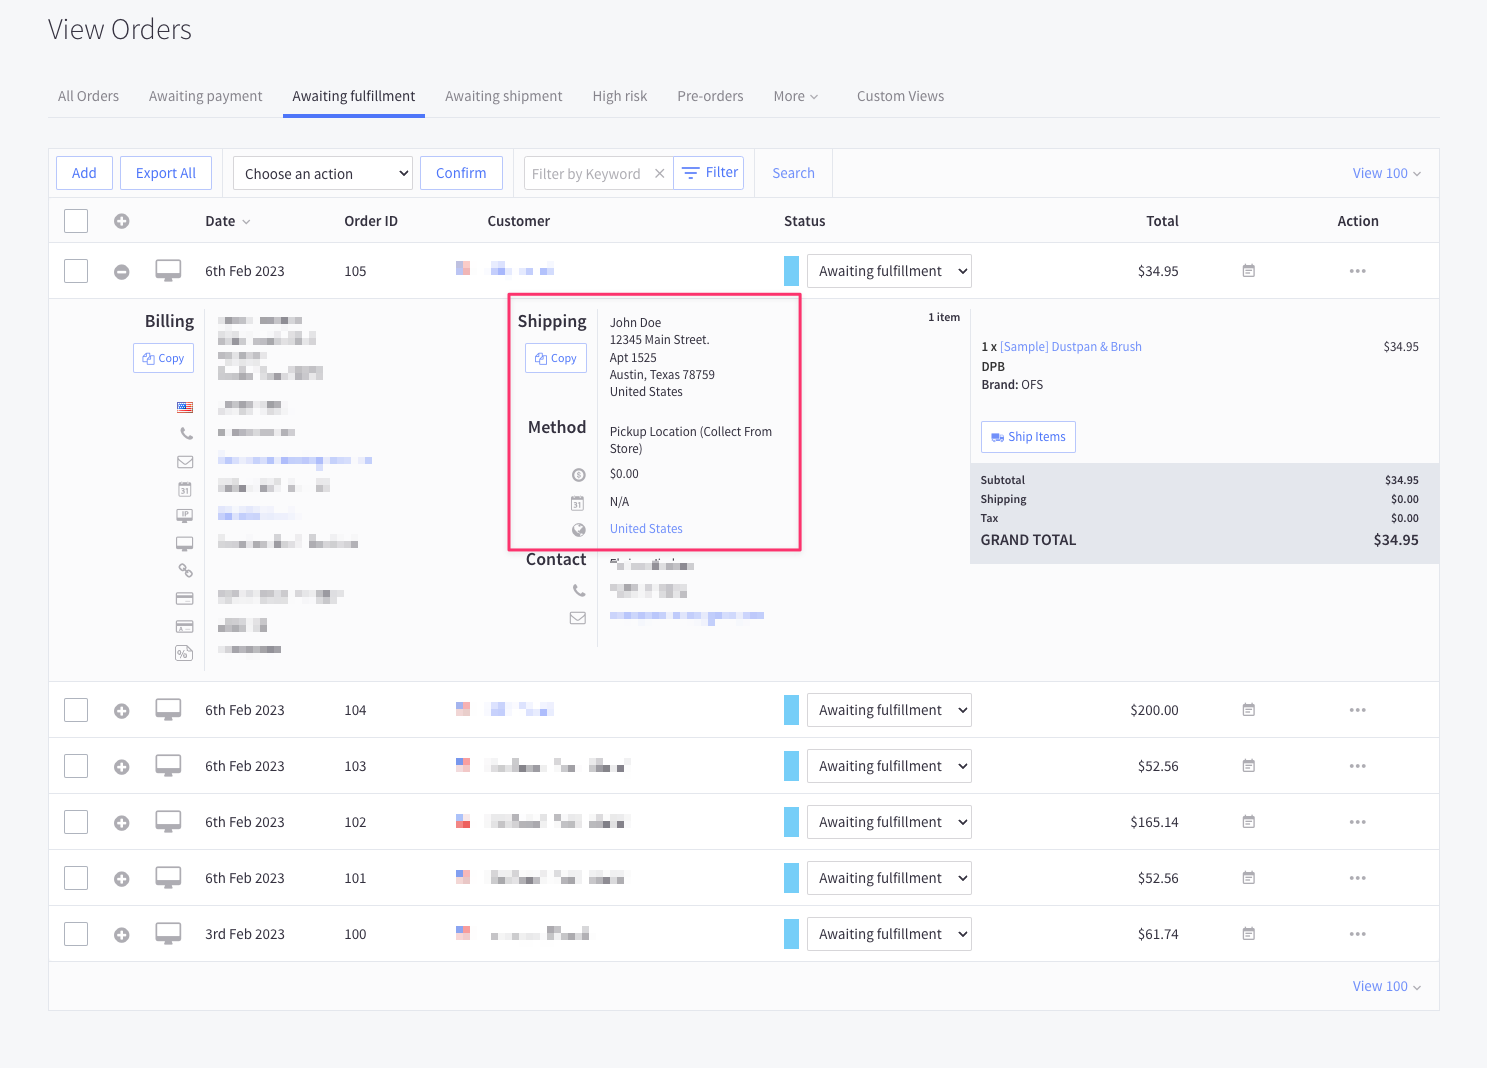The image size is (1487, 1068).
Task: Open the High risk tab
Action: click(x=619, y=96)
